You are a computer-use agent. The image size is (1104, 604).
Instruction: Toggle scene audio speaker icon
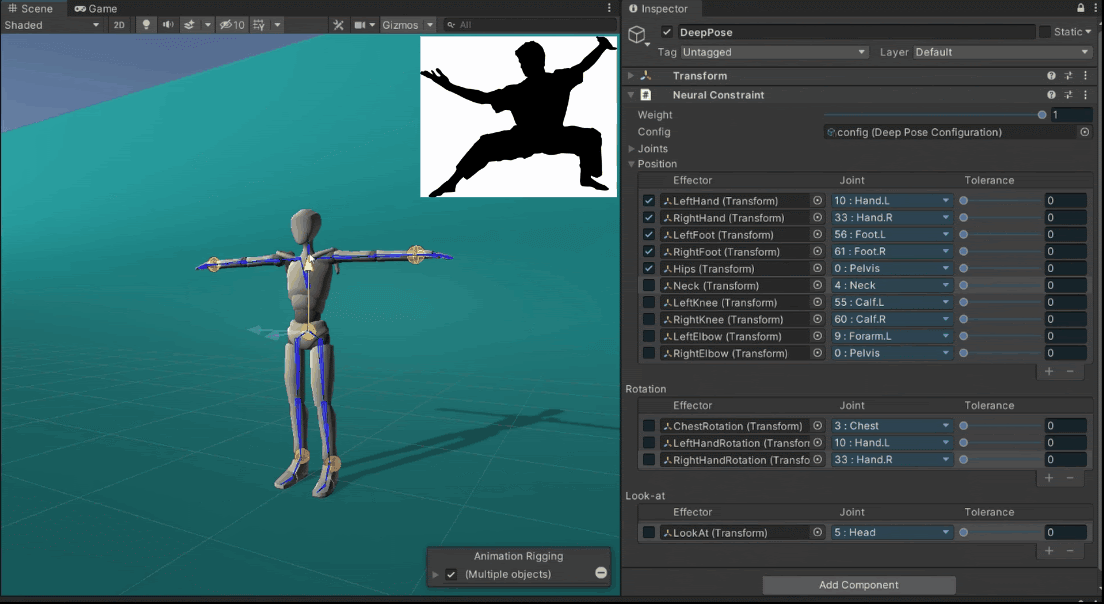[x=167, y=25]
